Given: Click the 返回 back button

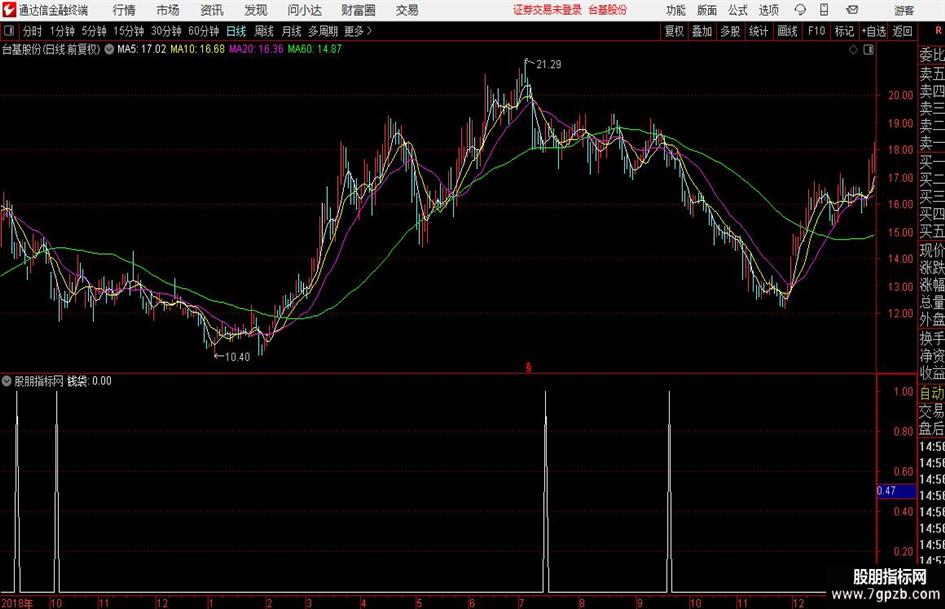Looking at the screenshot, I should click(x=902, y=31).
